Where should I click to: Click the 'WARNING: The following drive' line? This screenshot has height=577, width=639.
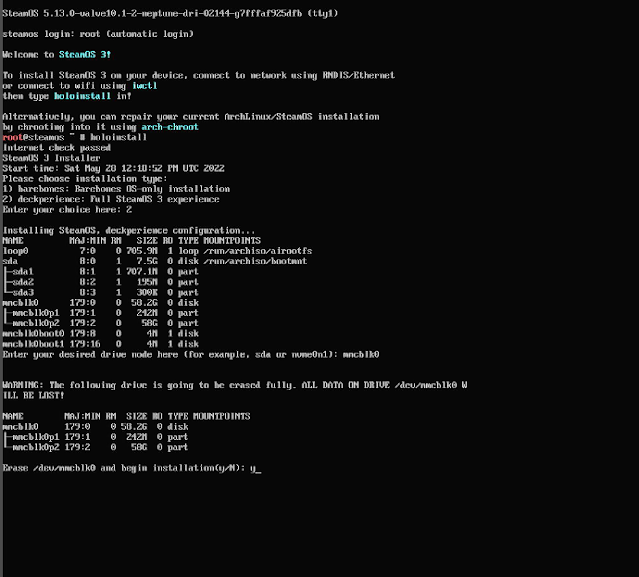click(235, 385)
